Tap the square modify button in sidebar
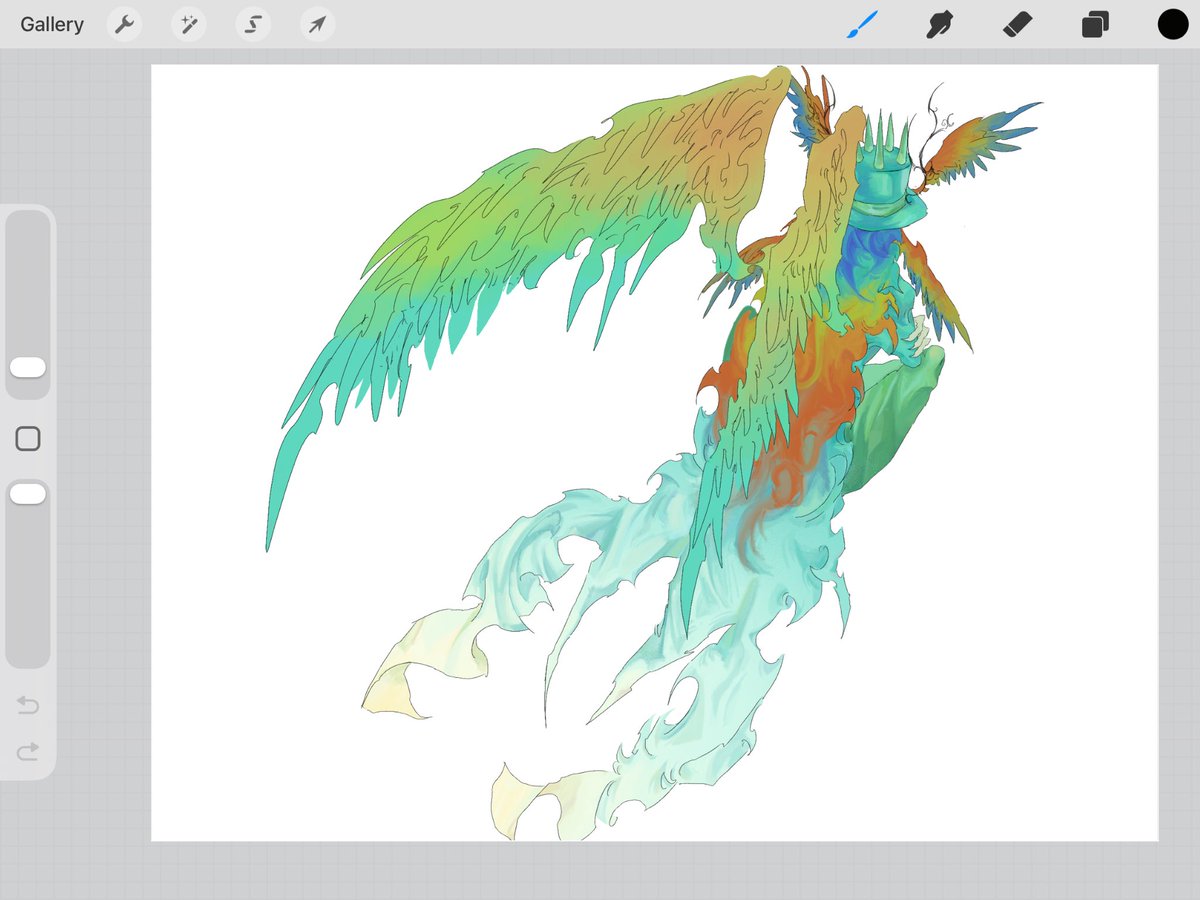The image size is (1200, 900). (x=28, y=439)
